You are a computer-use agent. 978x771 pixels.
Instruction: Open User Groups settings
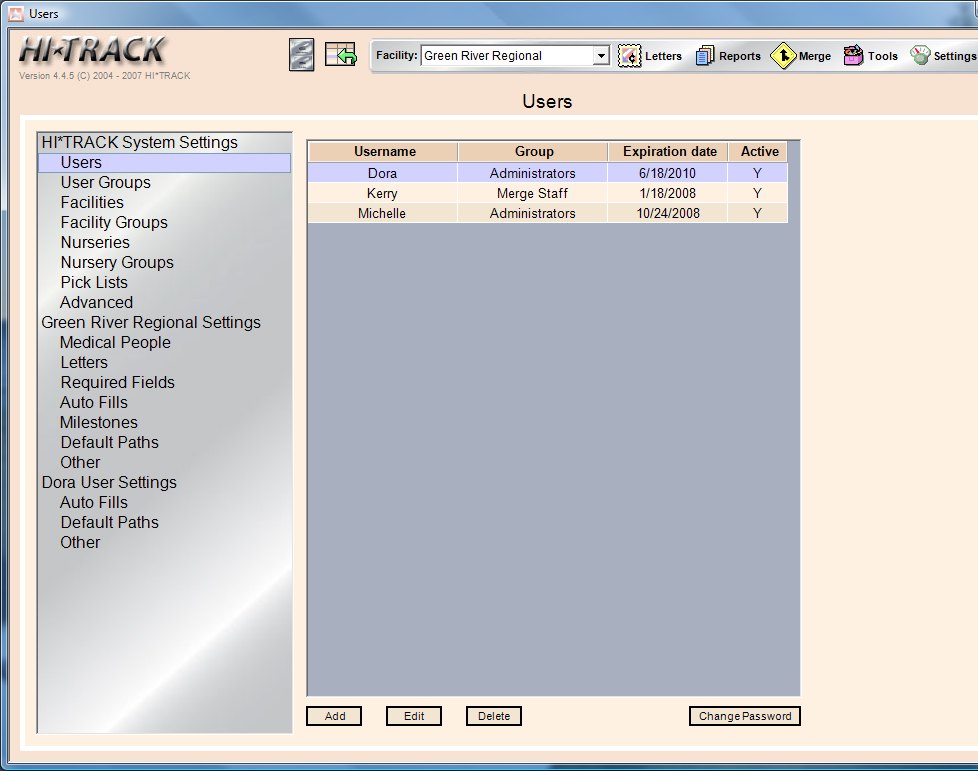[x=105, y=183]
